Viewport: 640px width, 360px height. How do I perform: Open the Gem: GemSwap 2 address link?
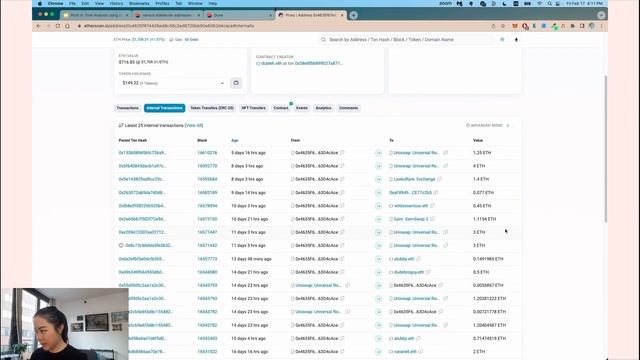[411, 219]
